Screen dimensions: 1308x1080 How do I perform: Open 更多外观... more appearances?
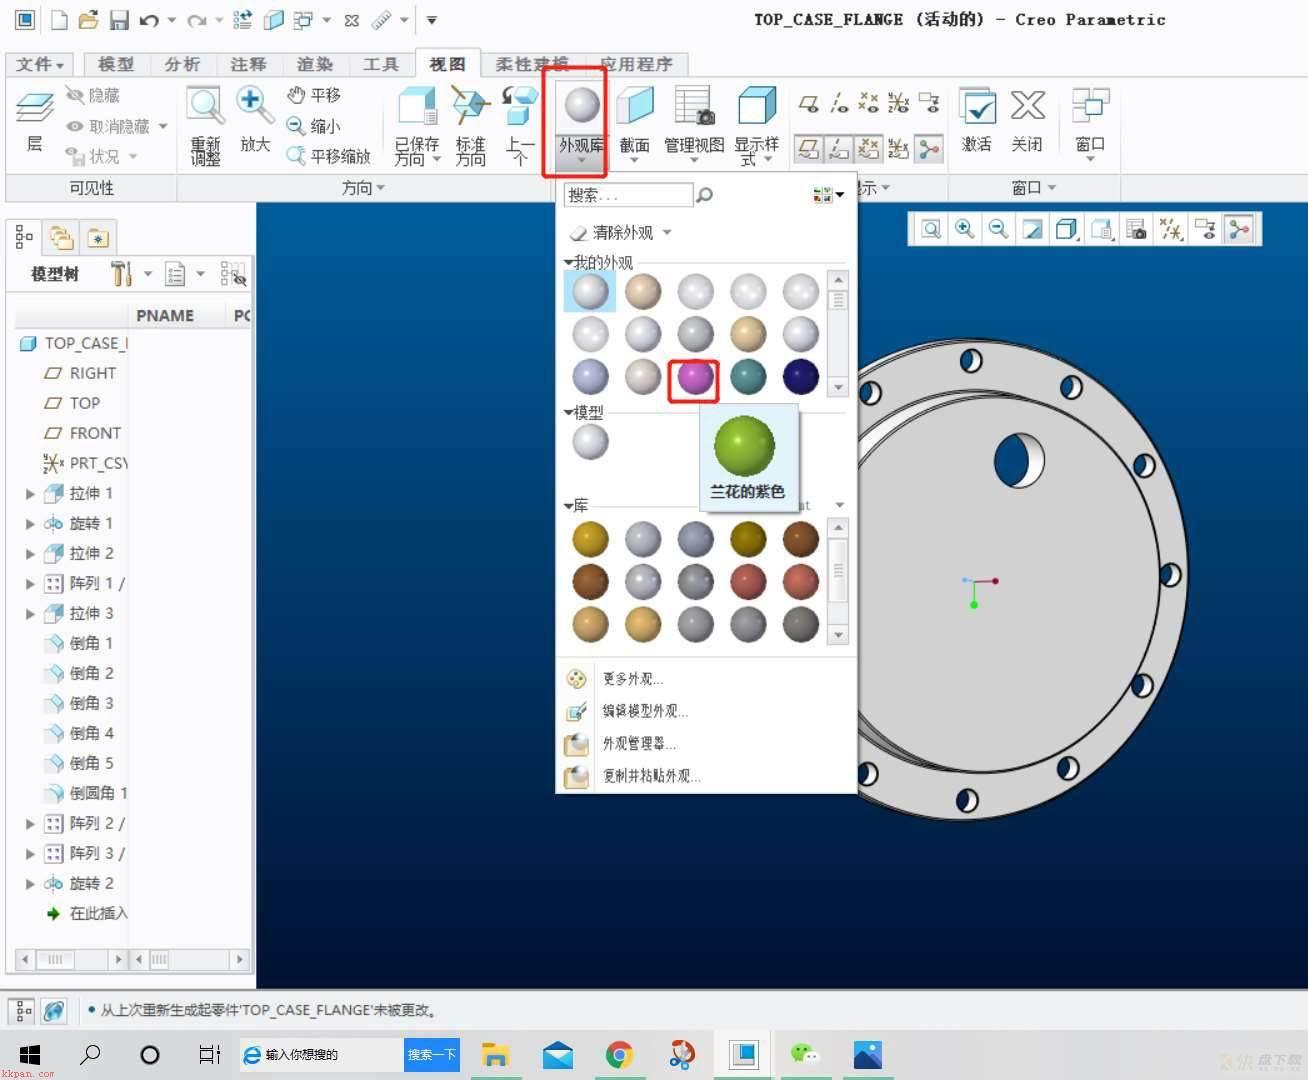[631, 679]
